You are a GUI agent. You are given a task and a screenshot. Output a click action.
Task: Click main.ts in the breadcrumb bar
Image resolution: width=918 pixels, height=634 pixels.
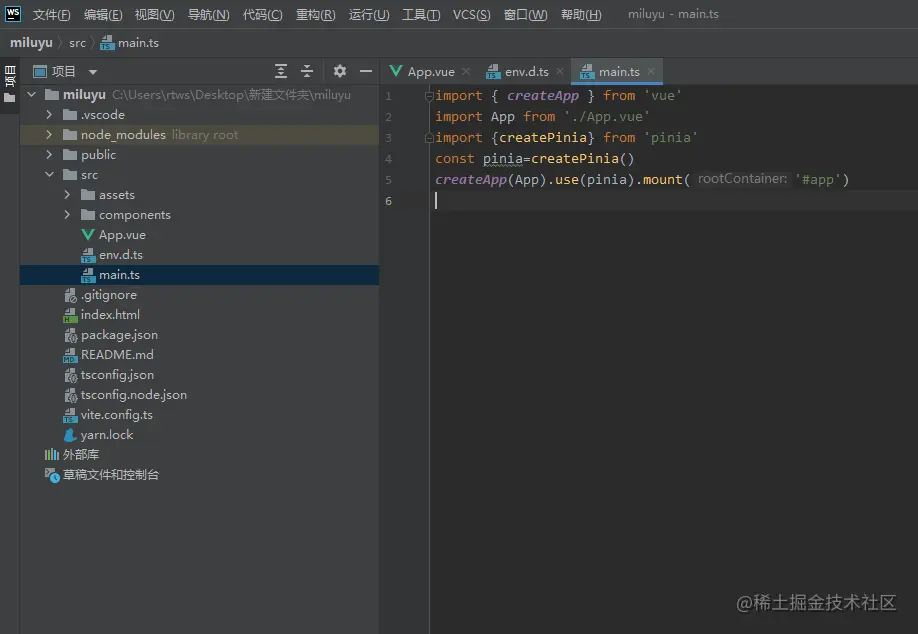(x=129, y=43)
